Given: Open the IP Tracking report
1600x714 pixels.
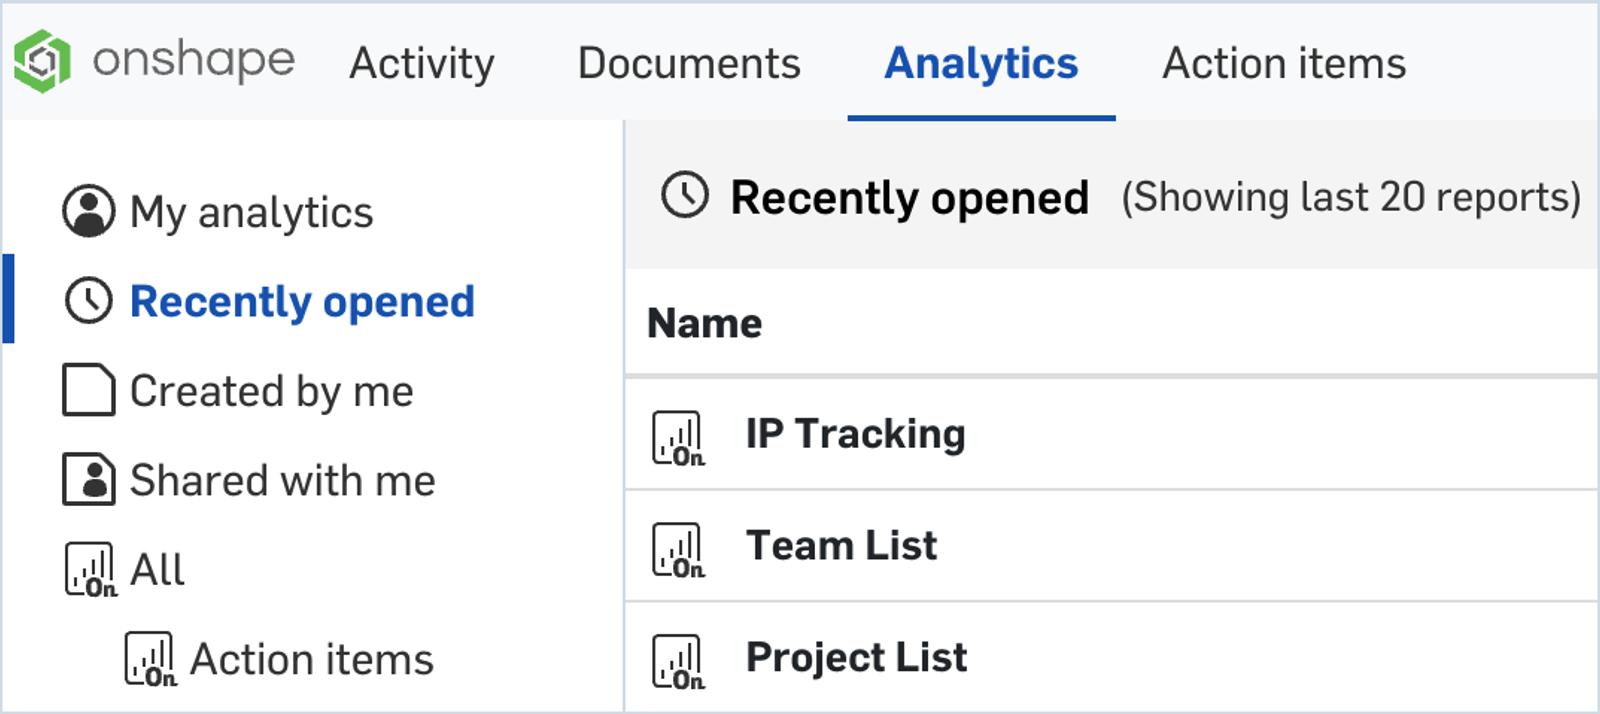Looking at the screenshot, I should coord(855,434).
